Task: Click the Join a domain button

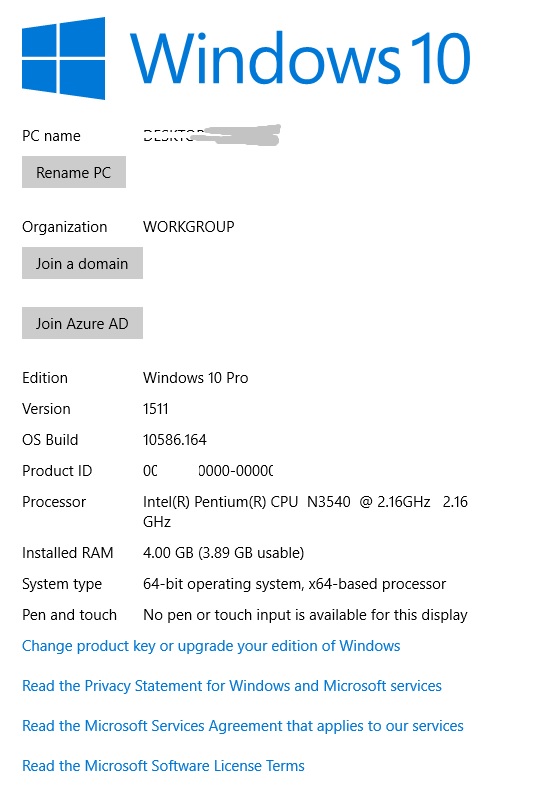Action: pos(82,263)
